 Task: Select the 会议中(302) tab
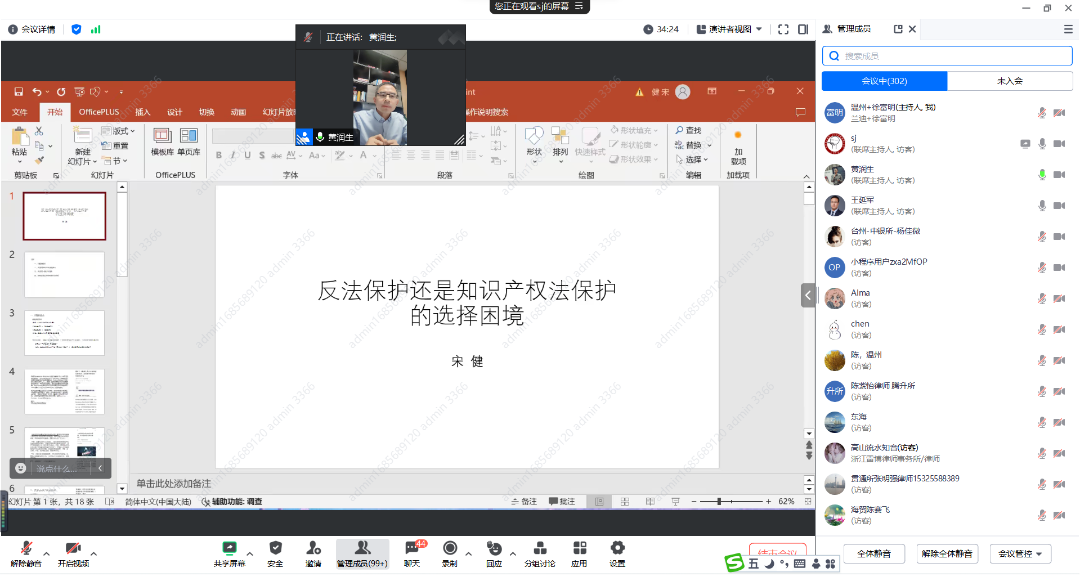point(884,81)
